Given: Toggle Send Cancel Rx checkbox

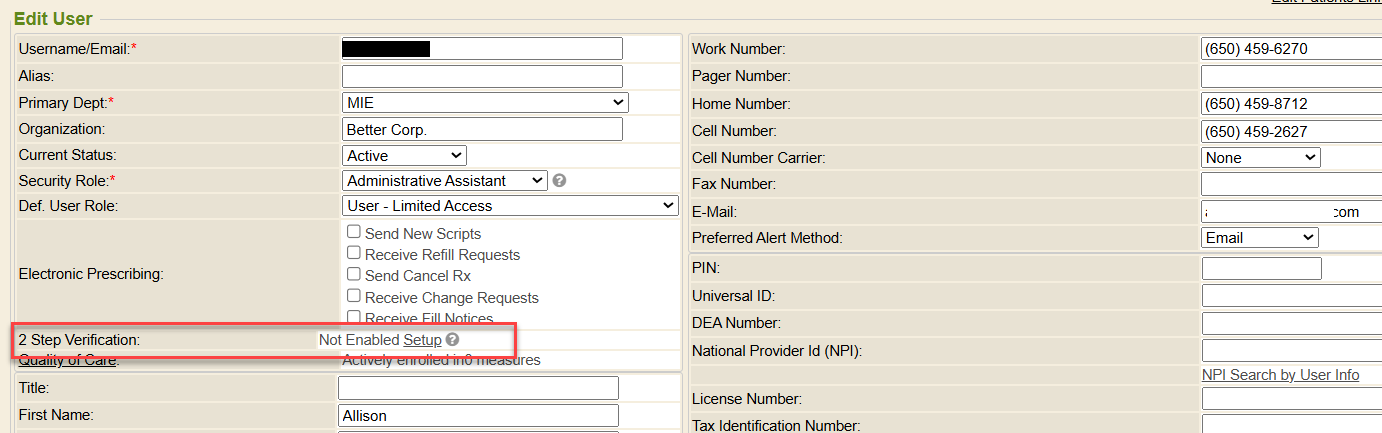Looking at the screenshot, I should pyautogui.click(x=354, y=275).
